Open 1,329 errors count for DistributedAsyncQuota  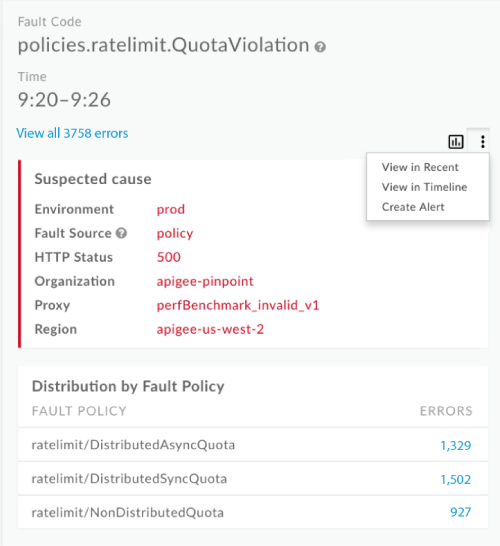(x=455, y=445)
